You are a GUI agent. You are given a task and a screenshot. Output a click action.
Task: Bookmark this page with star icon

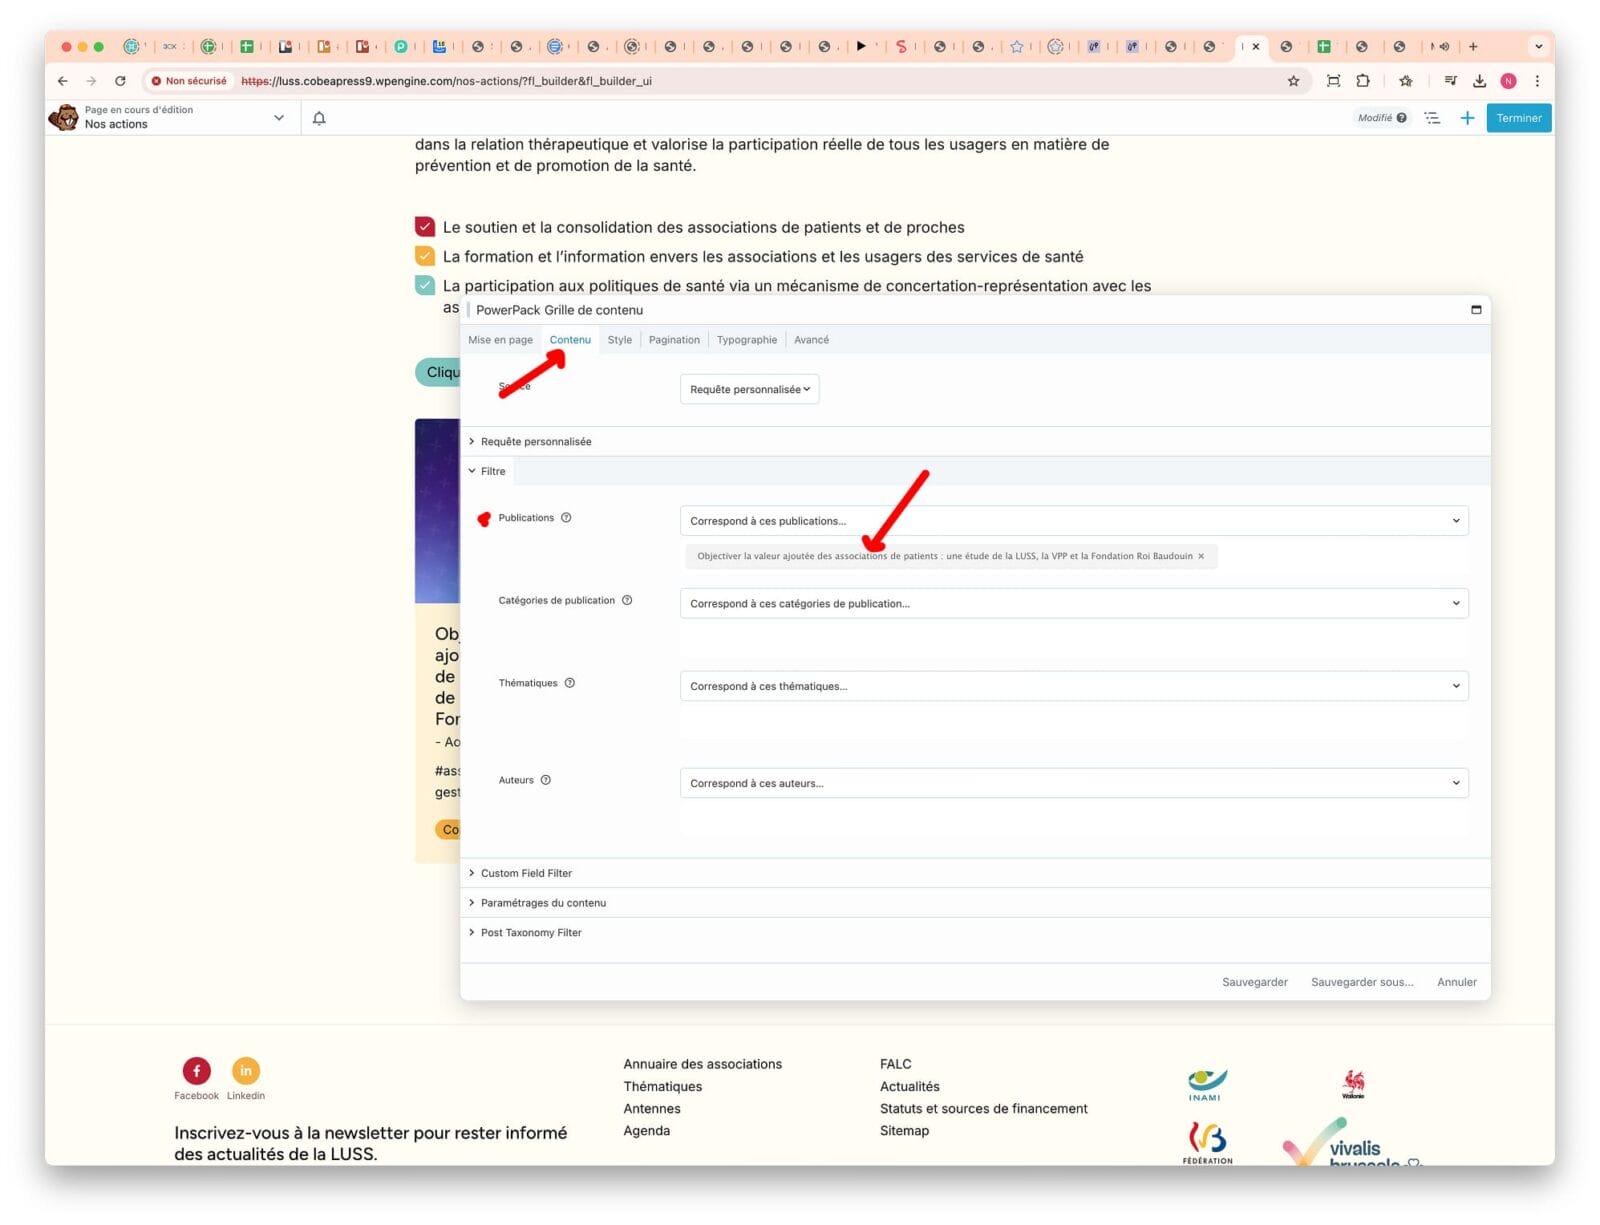(1293, 81)
